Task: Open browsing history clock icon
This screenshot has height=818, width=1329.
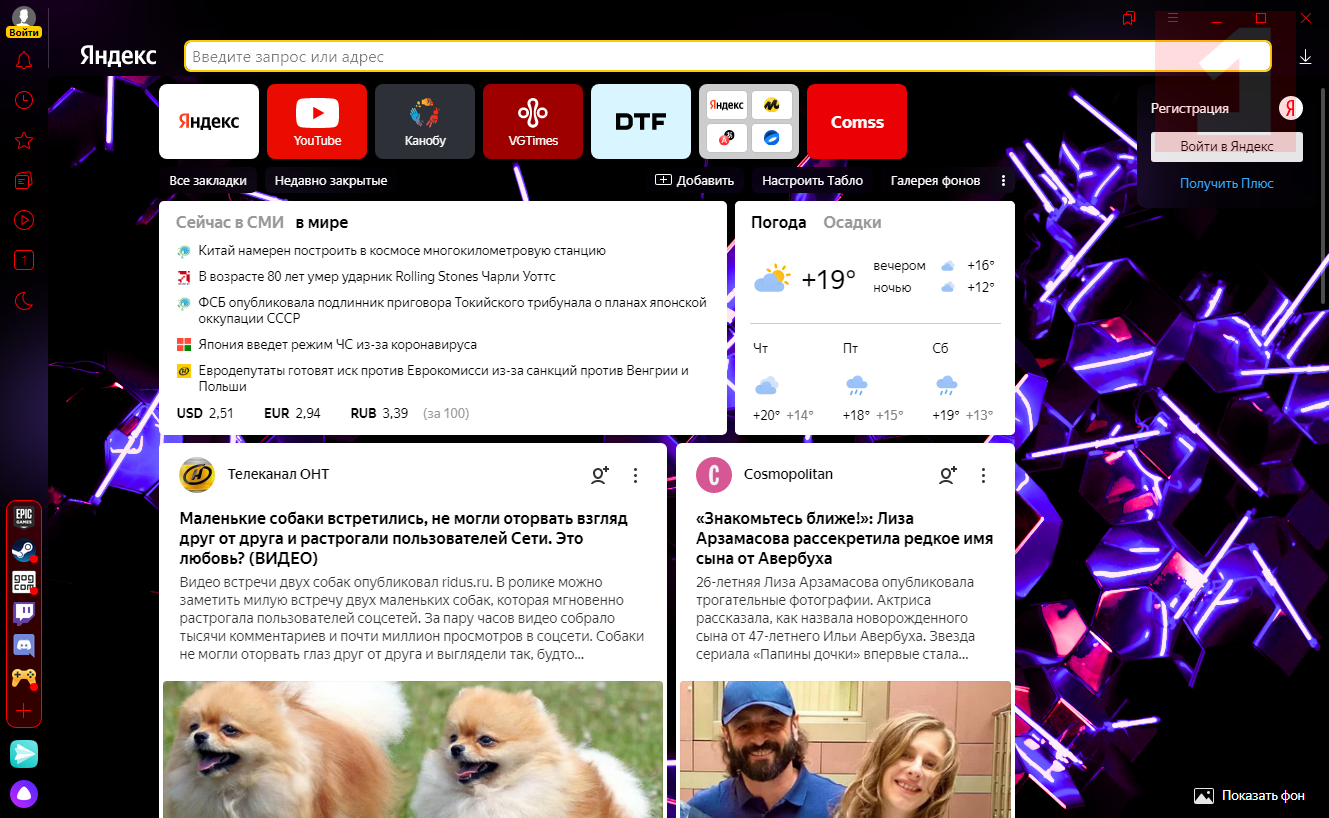Action: [x=24, y=100]
